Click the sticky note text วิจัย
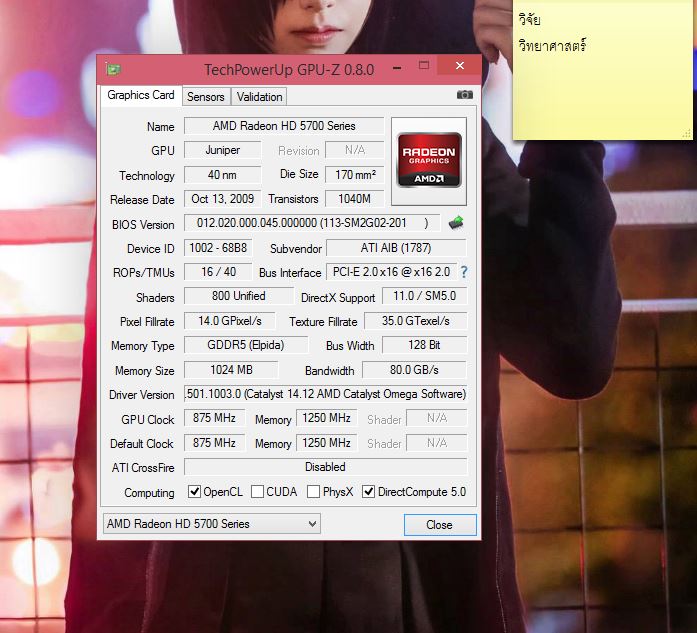This screenshot has width=697, height=633. pos(529,19)
